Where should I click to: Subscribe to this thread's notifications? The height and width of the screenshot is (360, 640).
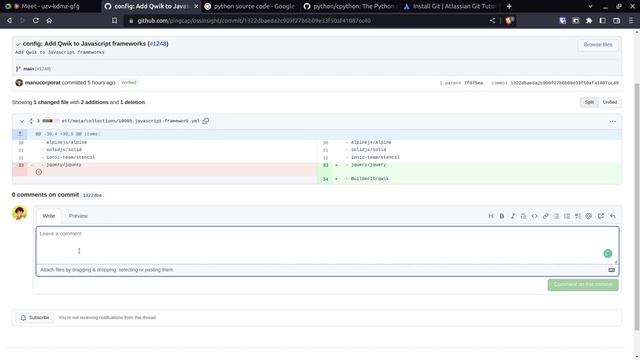[x=35, y=318]
